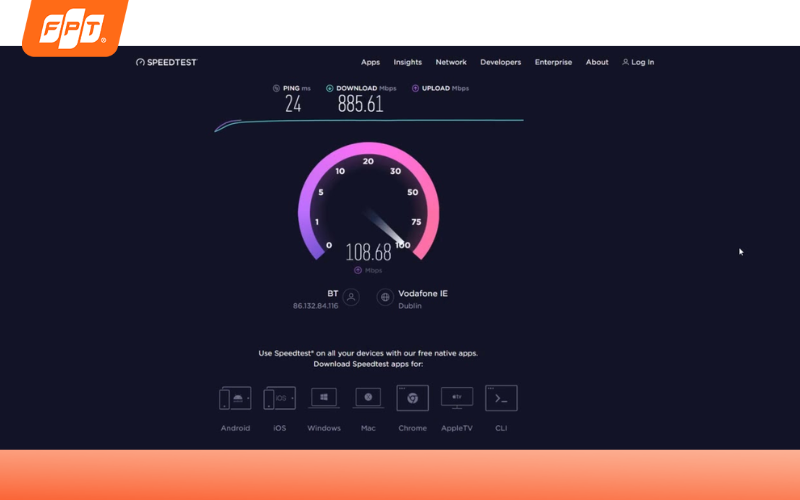Image resolution: width=800 pixels, height=500 pixels.
Task: Open the Enterprise menu item
Action: point(554,62)
